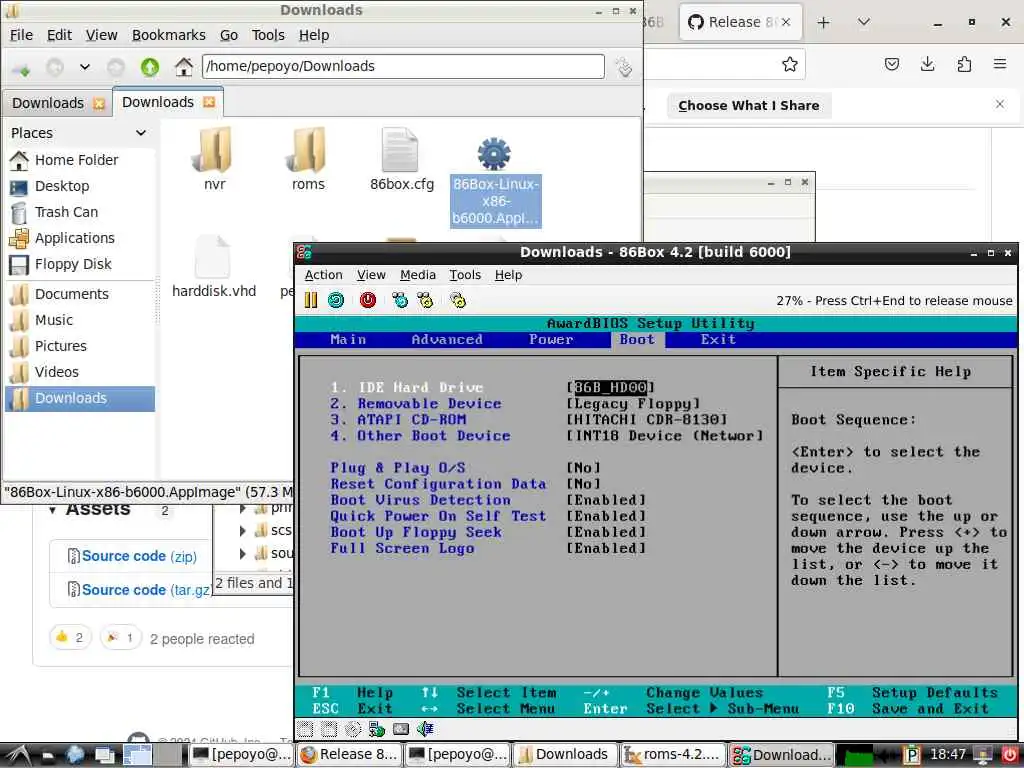The image size is (1024, 768).
Task: Open Applications in the Places sidebar
Action: (80, 238)
